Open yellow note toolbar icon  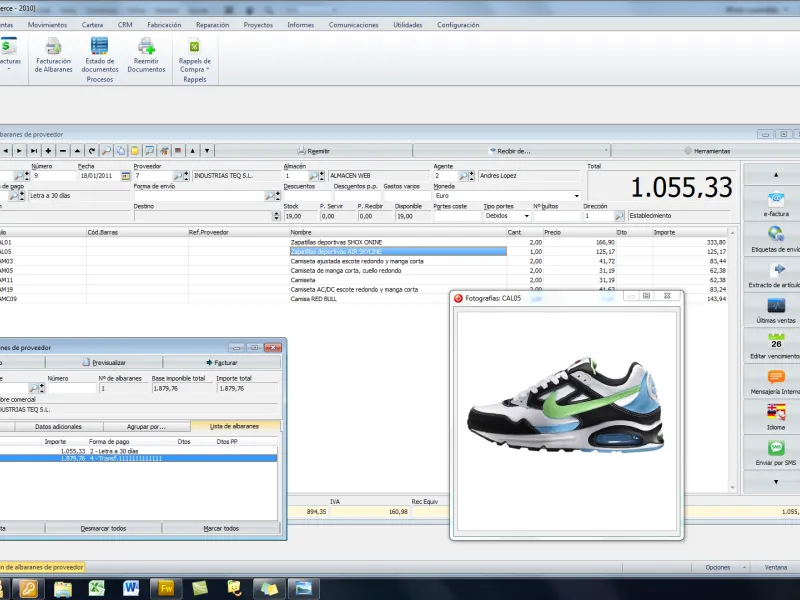click(x=135, y=151)
